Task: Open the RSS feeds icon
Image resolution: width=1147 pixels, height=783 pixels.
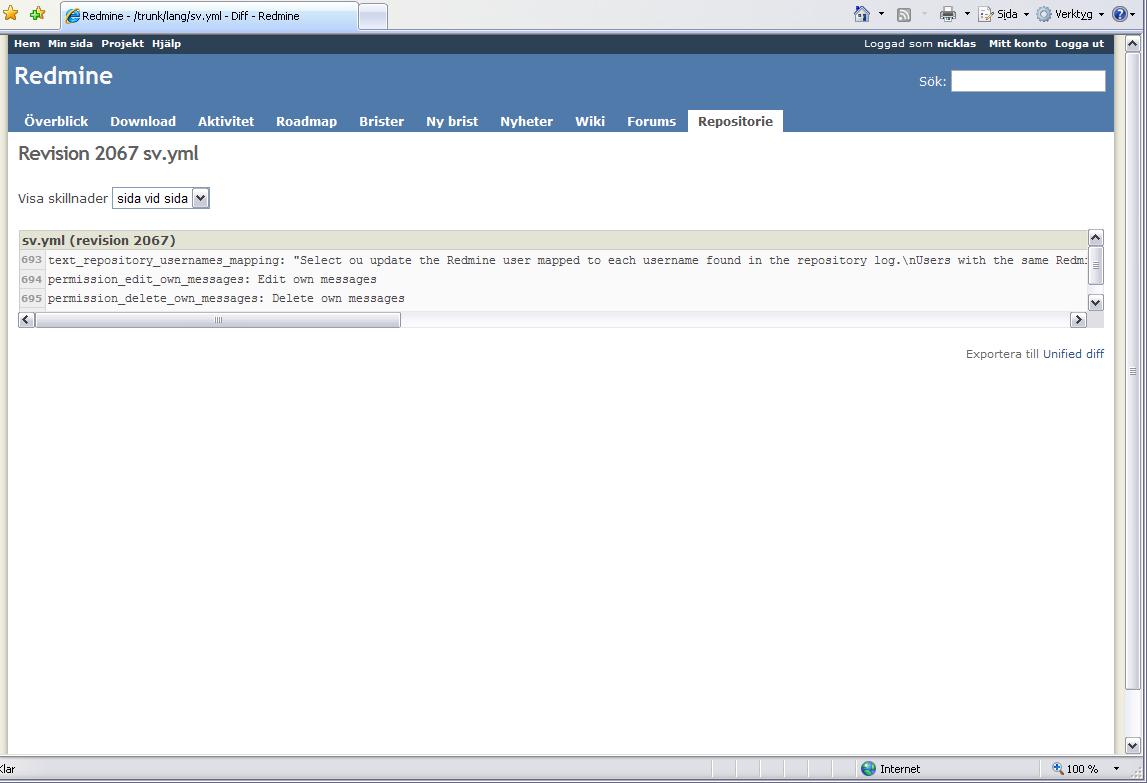Action: tap(904, 15)
